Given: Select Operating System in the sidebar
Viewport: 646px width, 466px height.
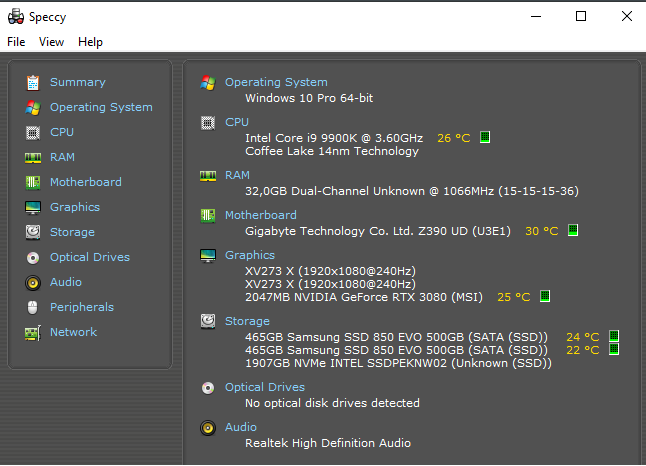Looking at the screenshot, I should point(101,107).
